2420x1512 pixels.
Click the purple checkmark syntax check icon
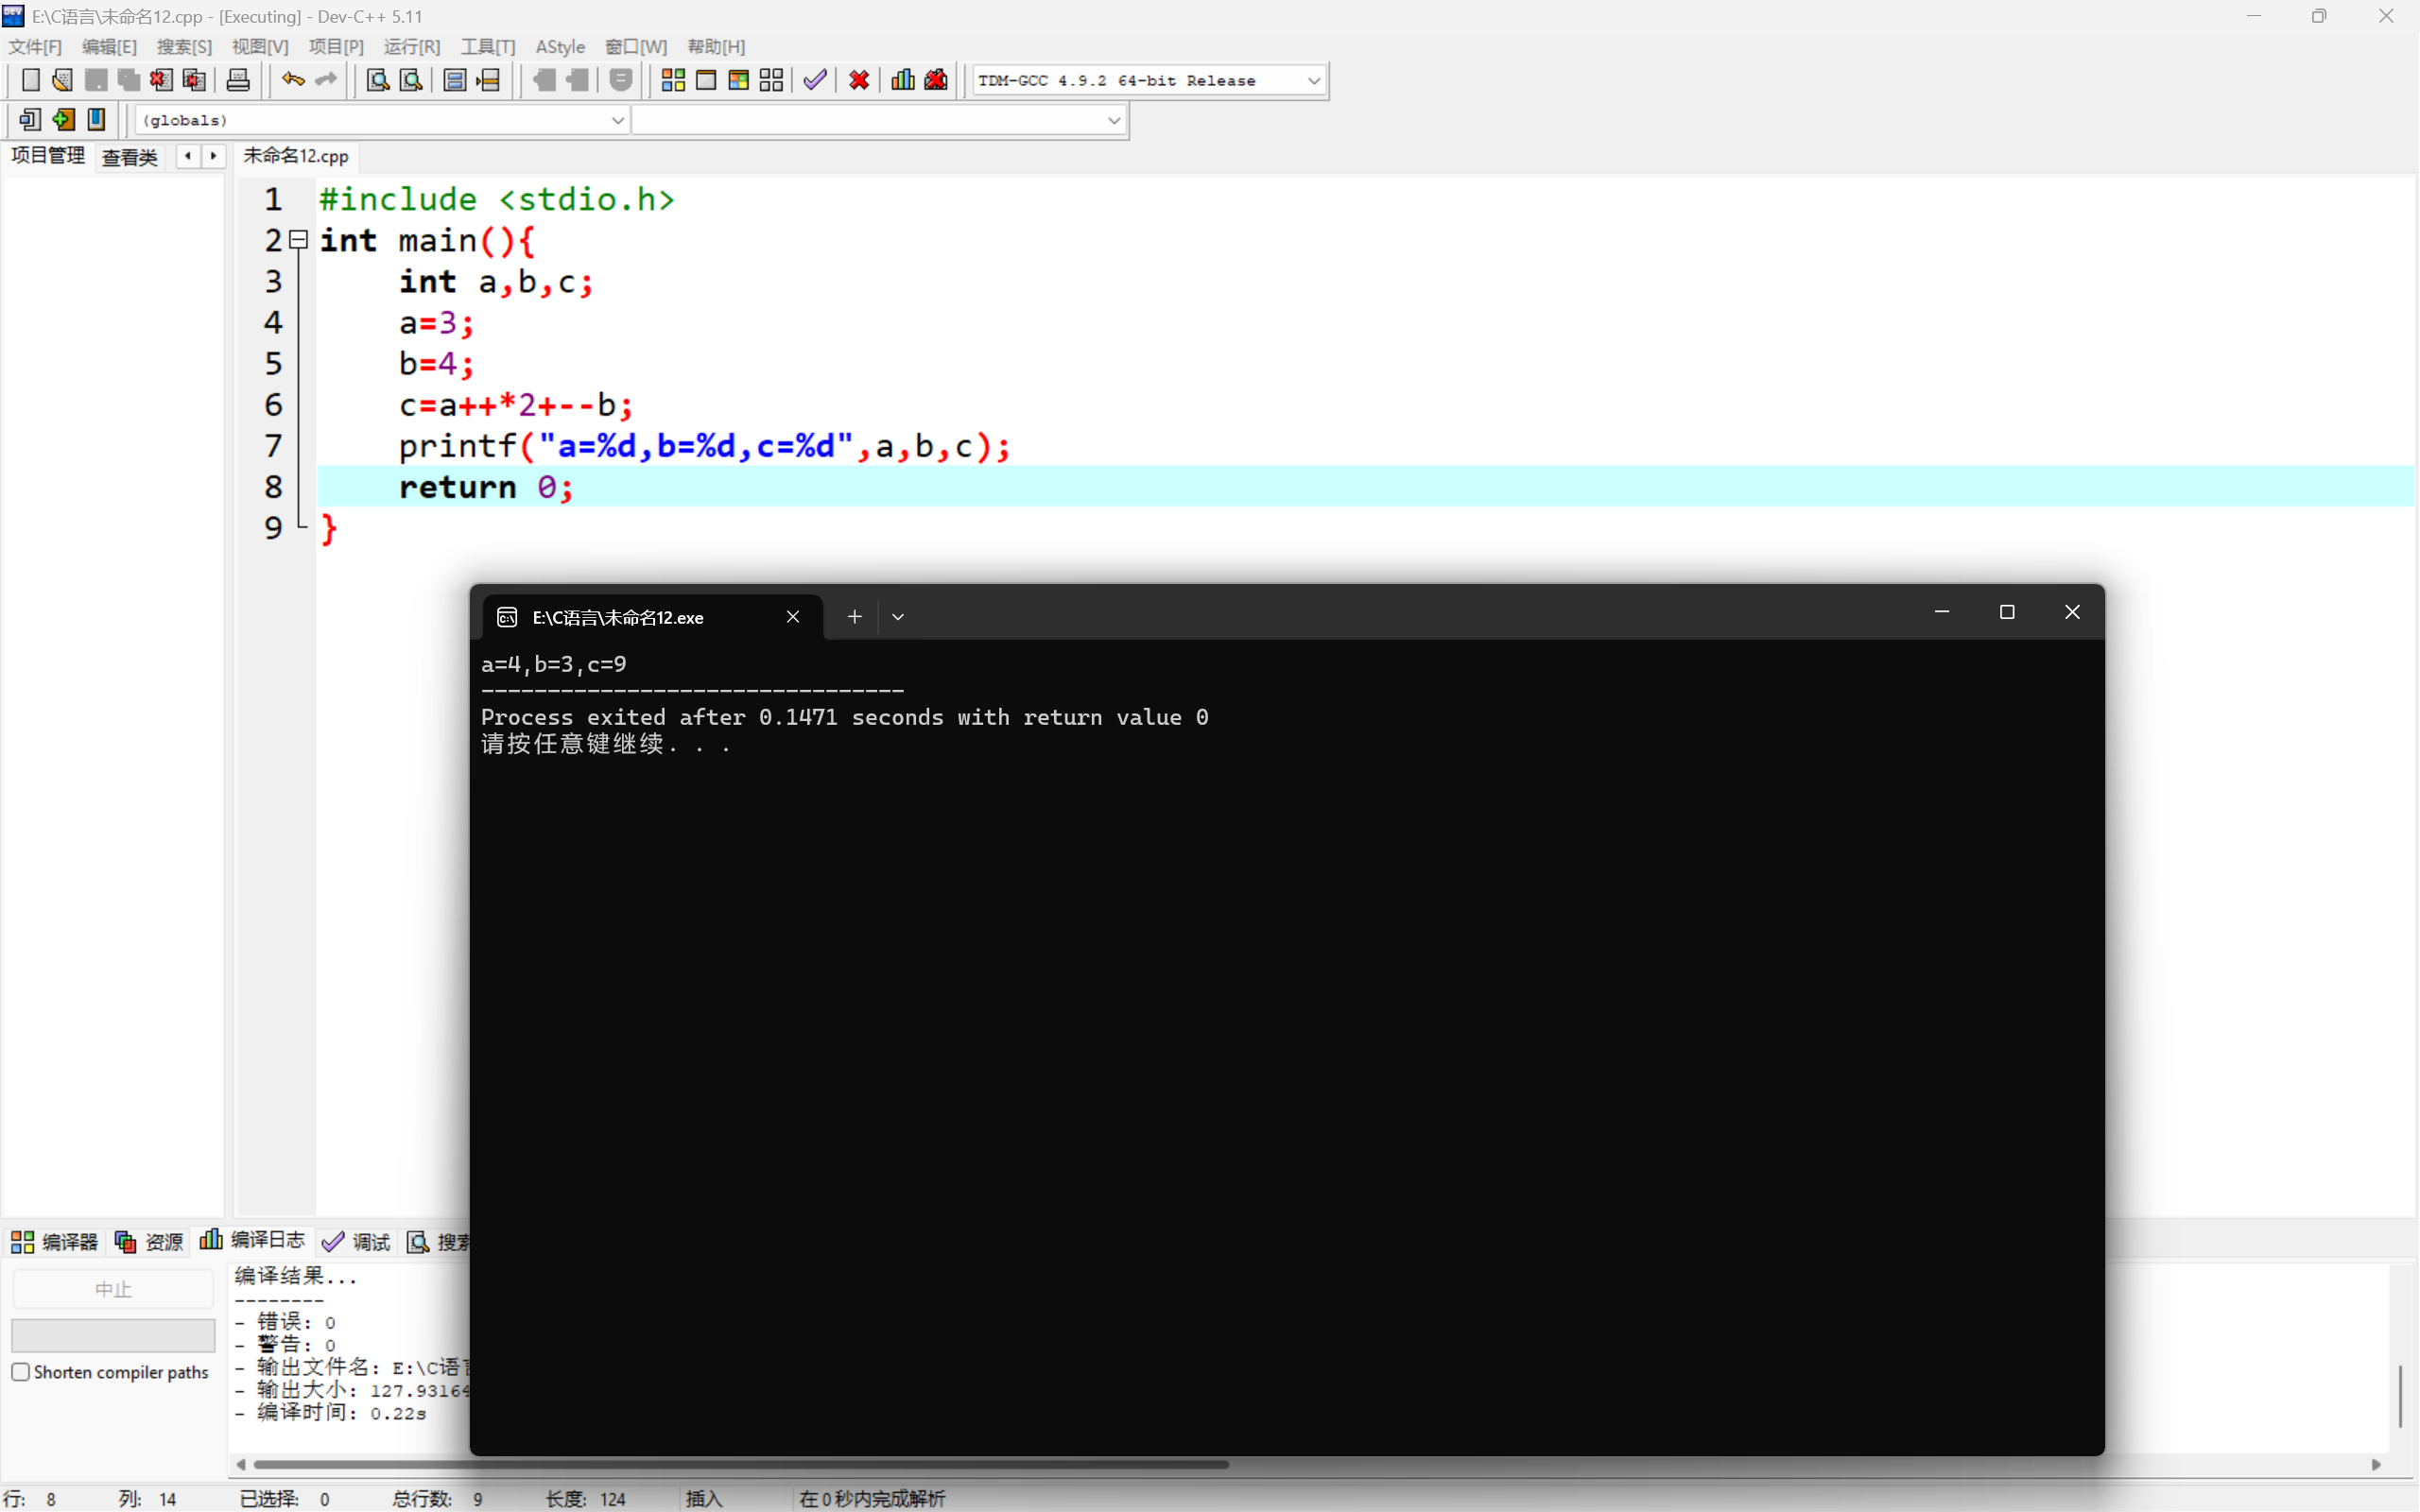point(815,80)
